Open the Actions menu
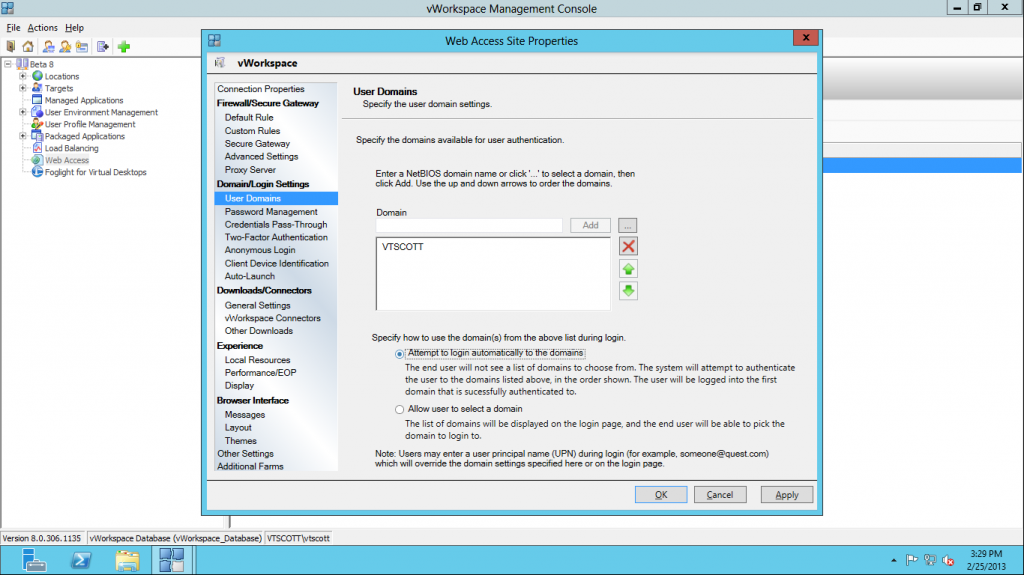Image resolution: width=1024 pixels, height=575 pixels. click(x=42, y=27)
